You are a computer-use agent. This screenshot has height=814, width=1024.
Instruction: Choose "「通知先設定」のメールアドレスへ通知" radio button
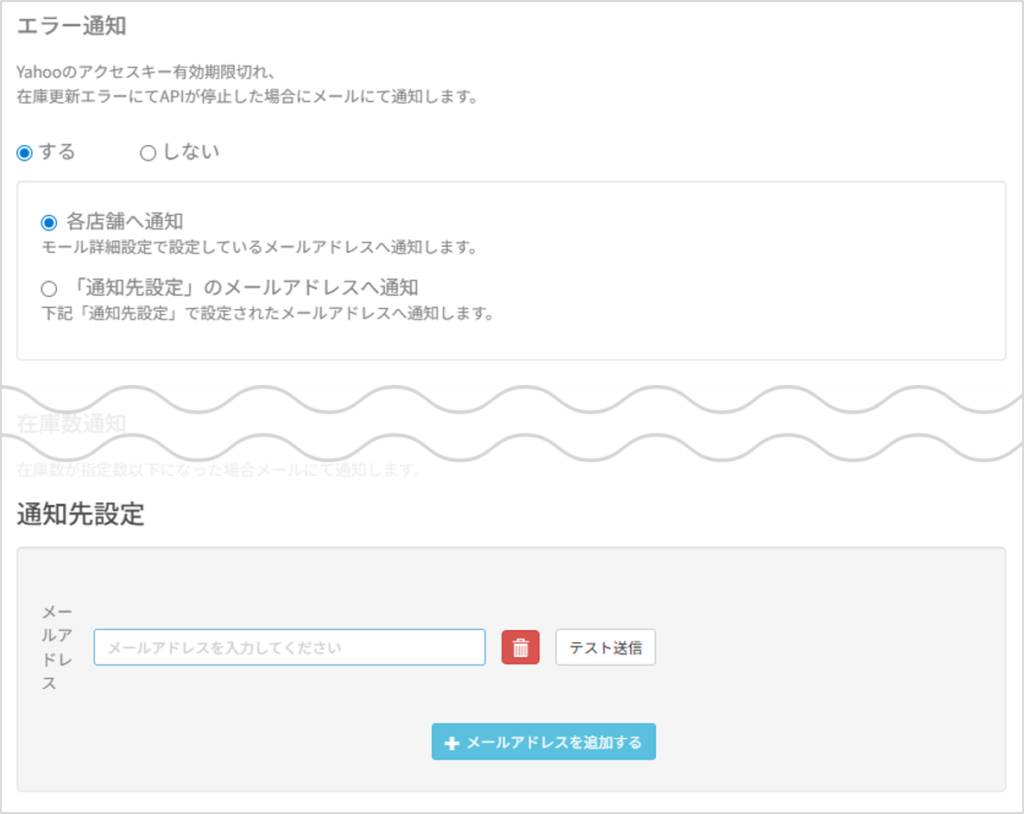[x=49, y=289]
